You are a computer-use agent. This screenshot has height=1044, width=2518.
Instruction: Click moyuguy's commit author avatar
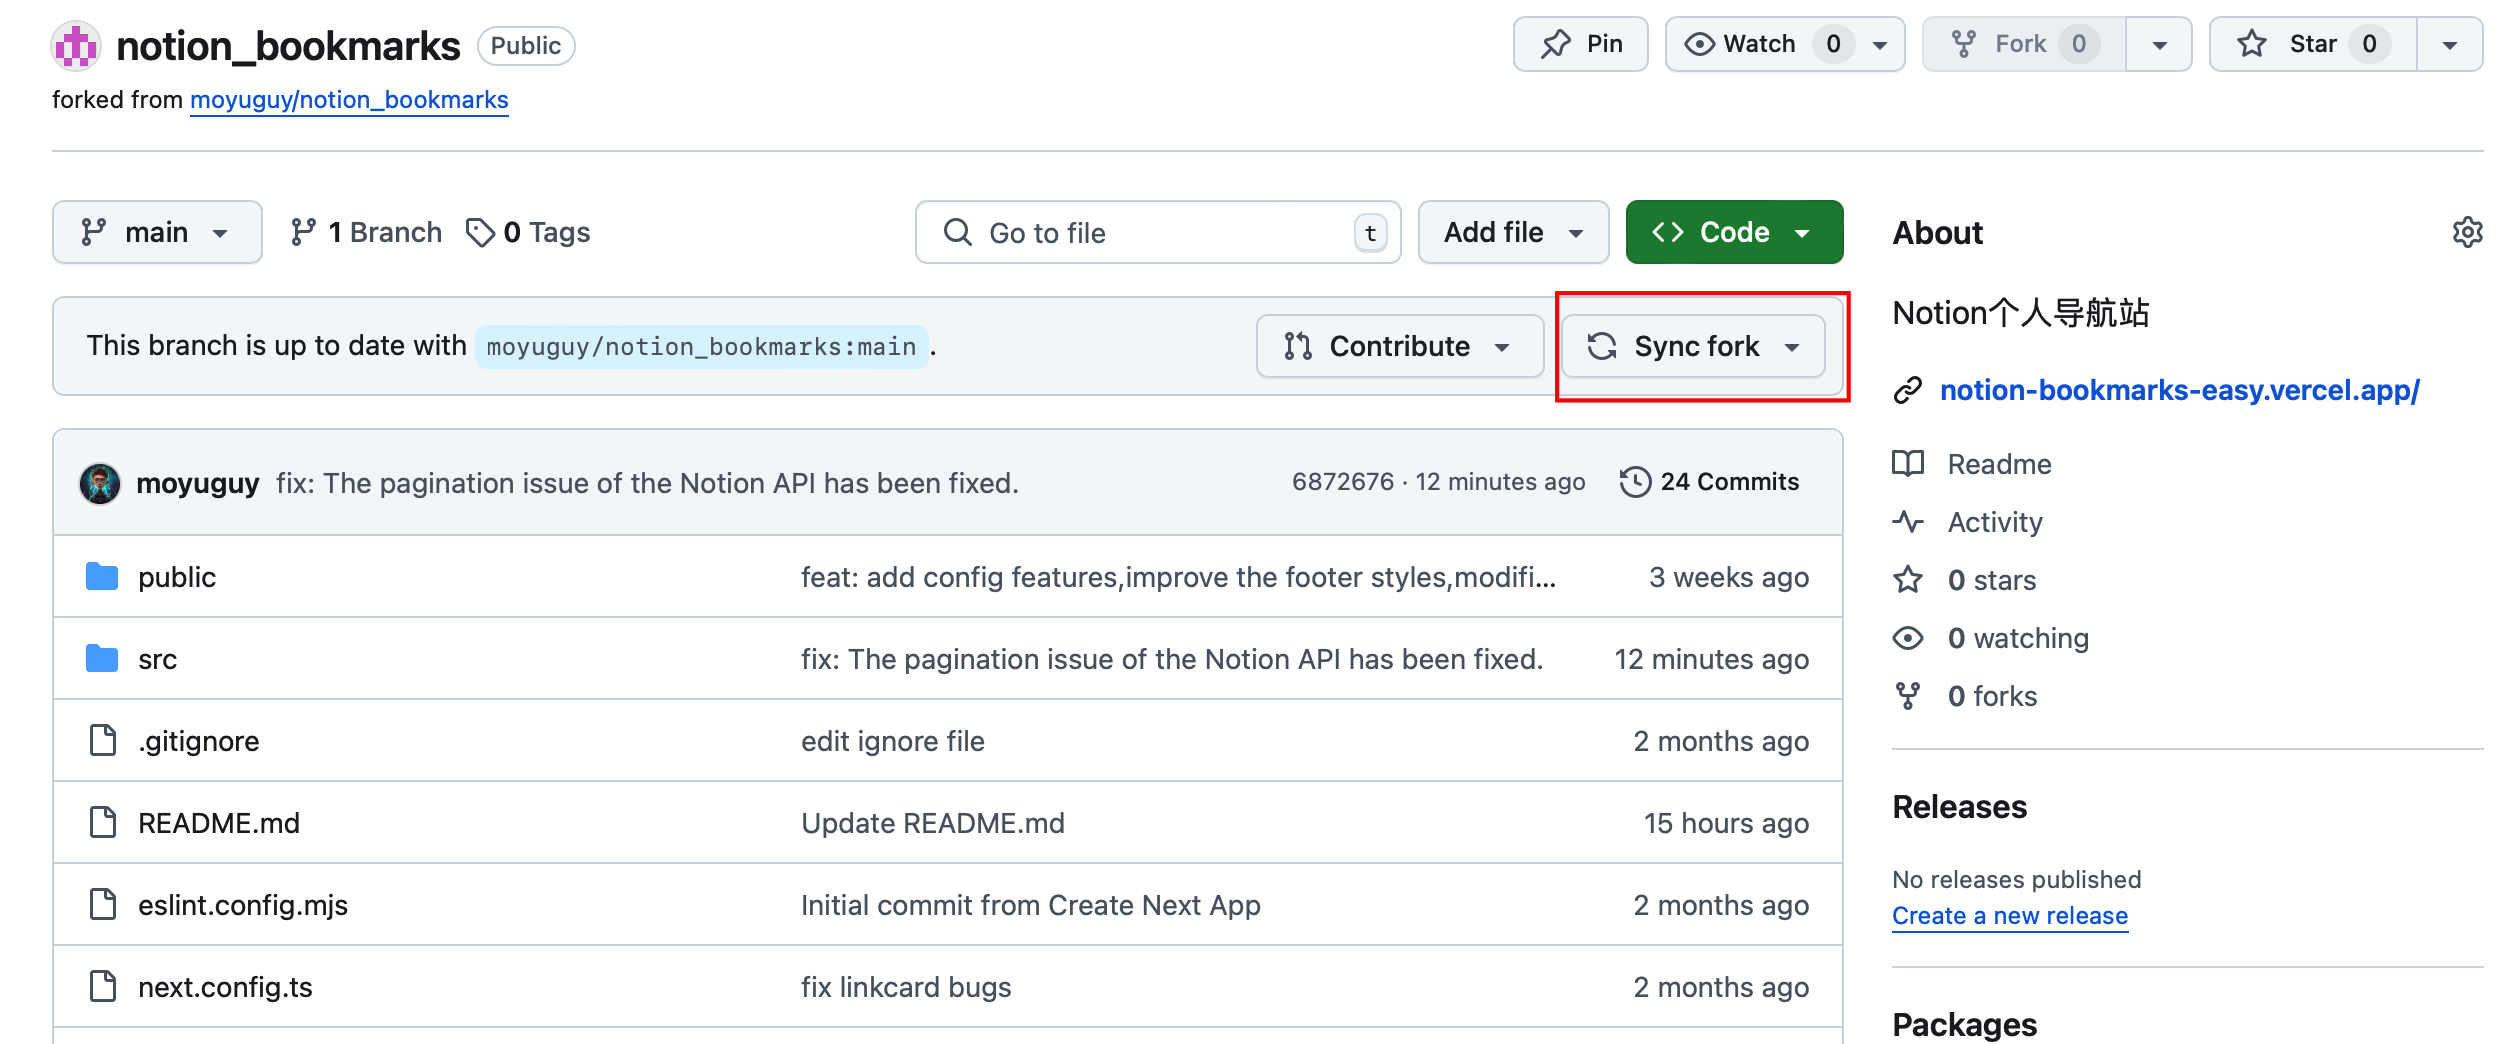pyautogui.click(x=100, y=483)
